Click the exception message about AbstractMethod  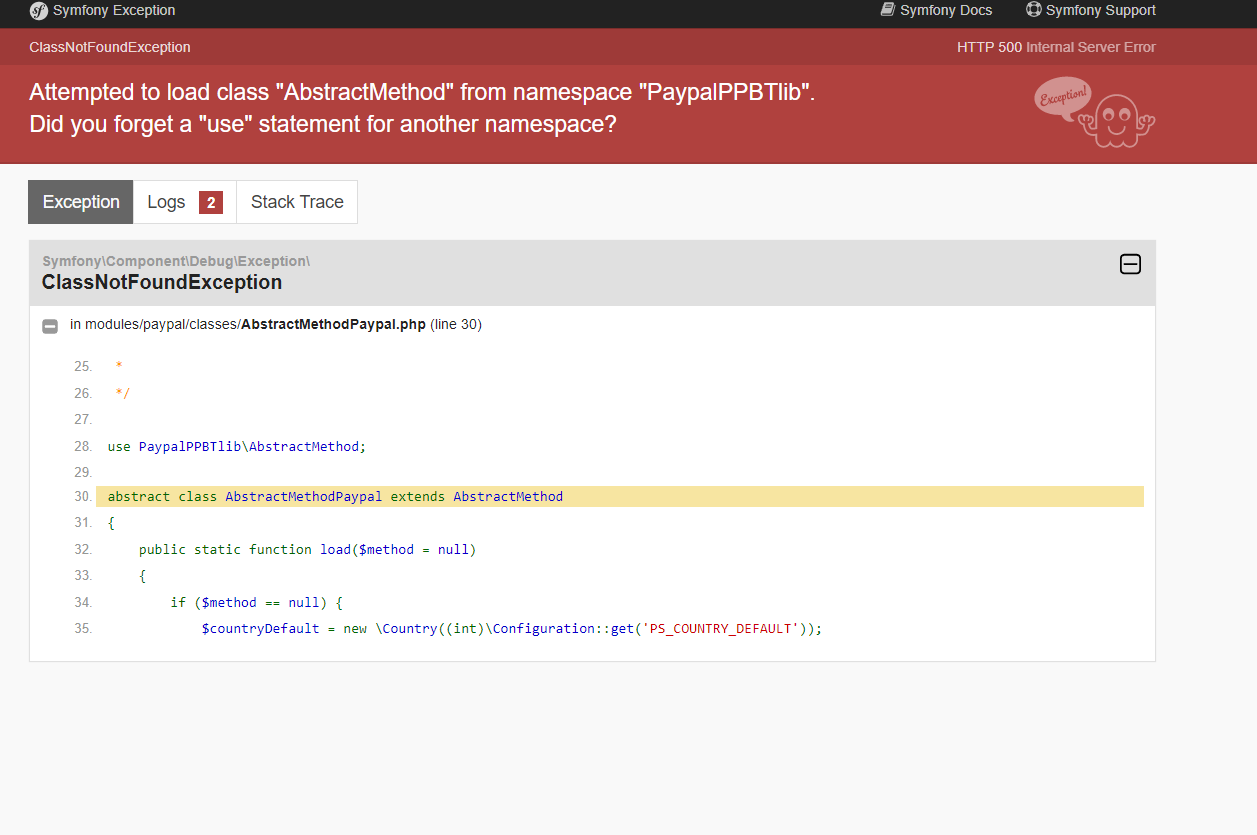tap(422, 108)
